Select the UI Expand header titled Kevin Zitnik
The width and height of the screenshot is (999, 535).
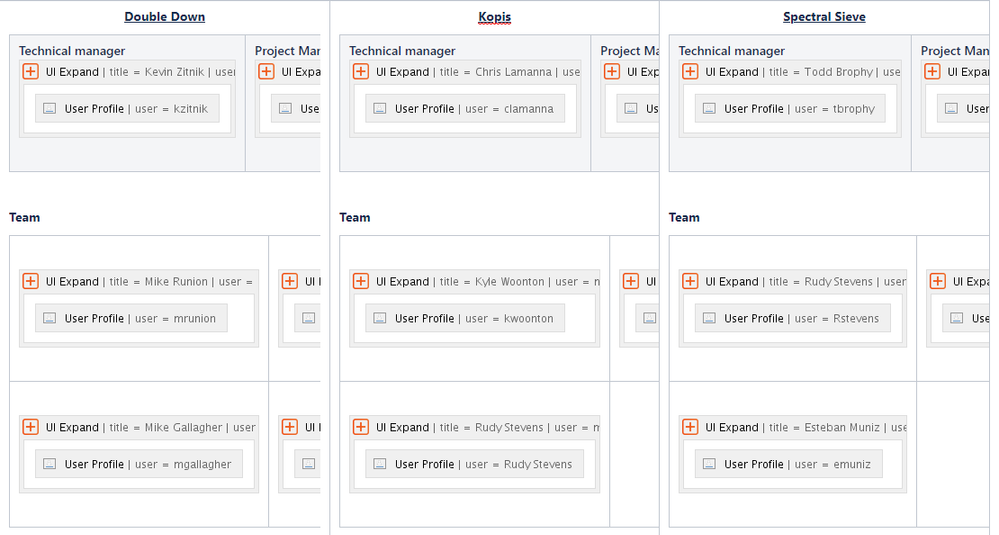[127, 71]
